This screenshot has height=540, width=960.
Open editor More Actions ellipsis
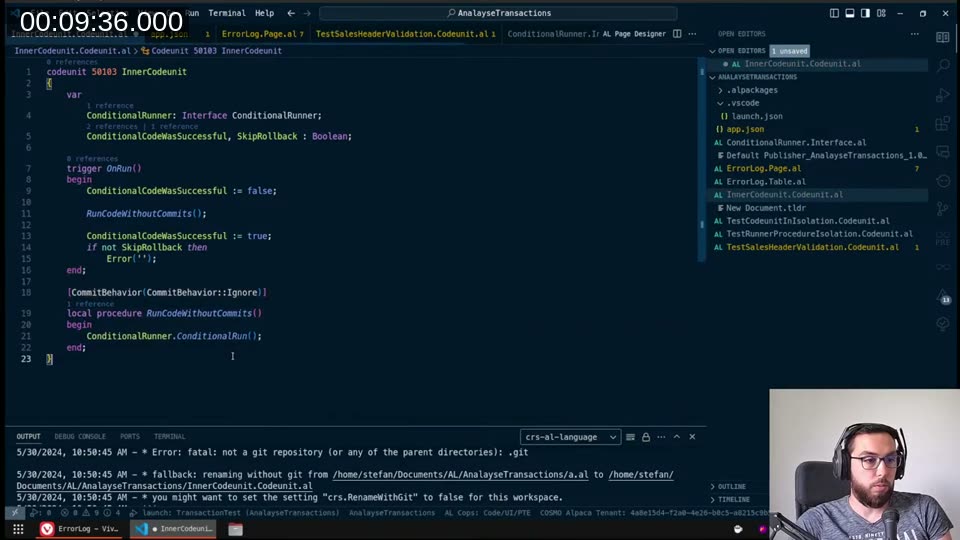tap(692, 34)
